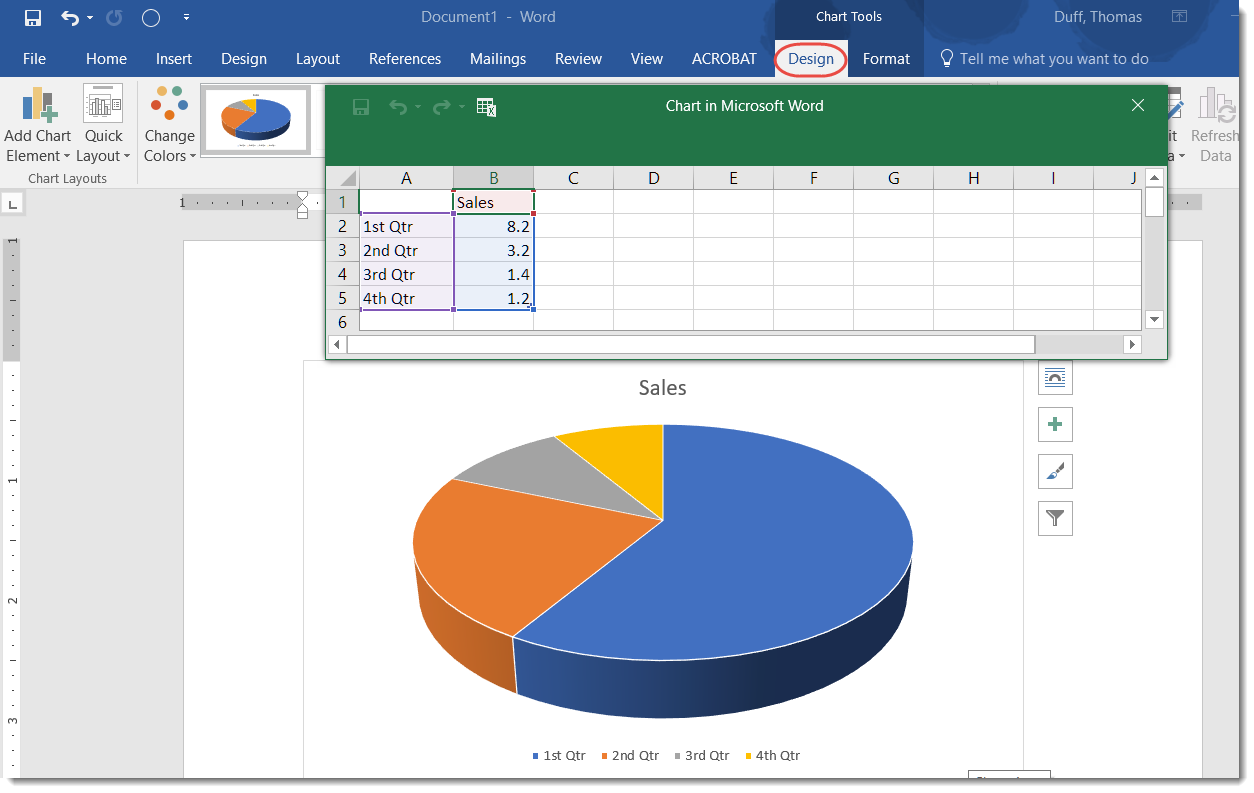Screen dimensions: 1254x793
Task: Click the Edit Data in Excel icon
Action: [487, 107]
